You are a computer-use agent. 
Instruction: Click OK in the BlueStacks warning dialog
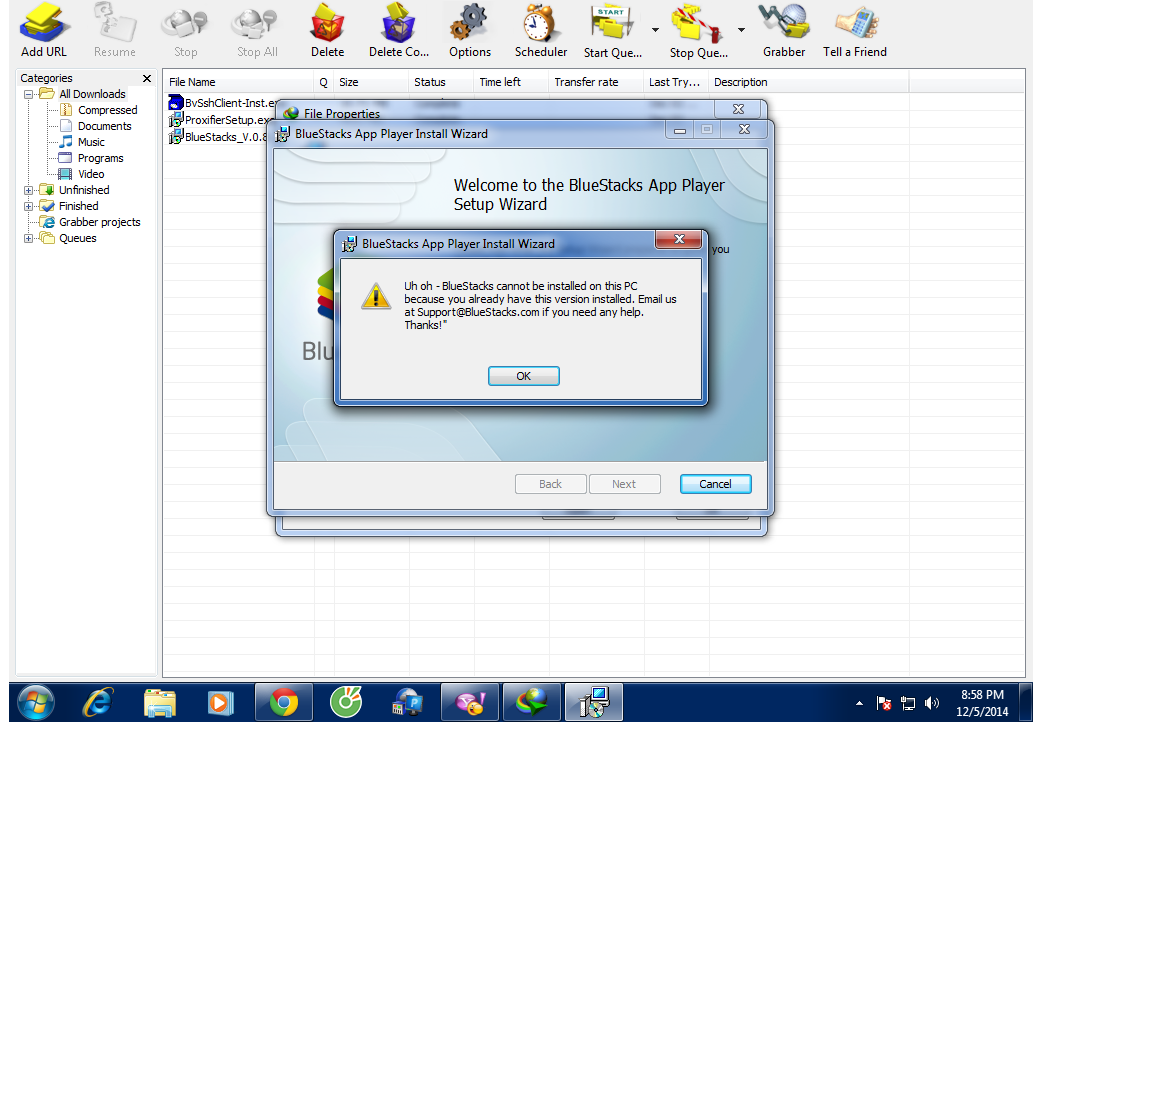point(524,376)
